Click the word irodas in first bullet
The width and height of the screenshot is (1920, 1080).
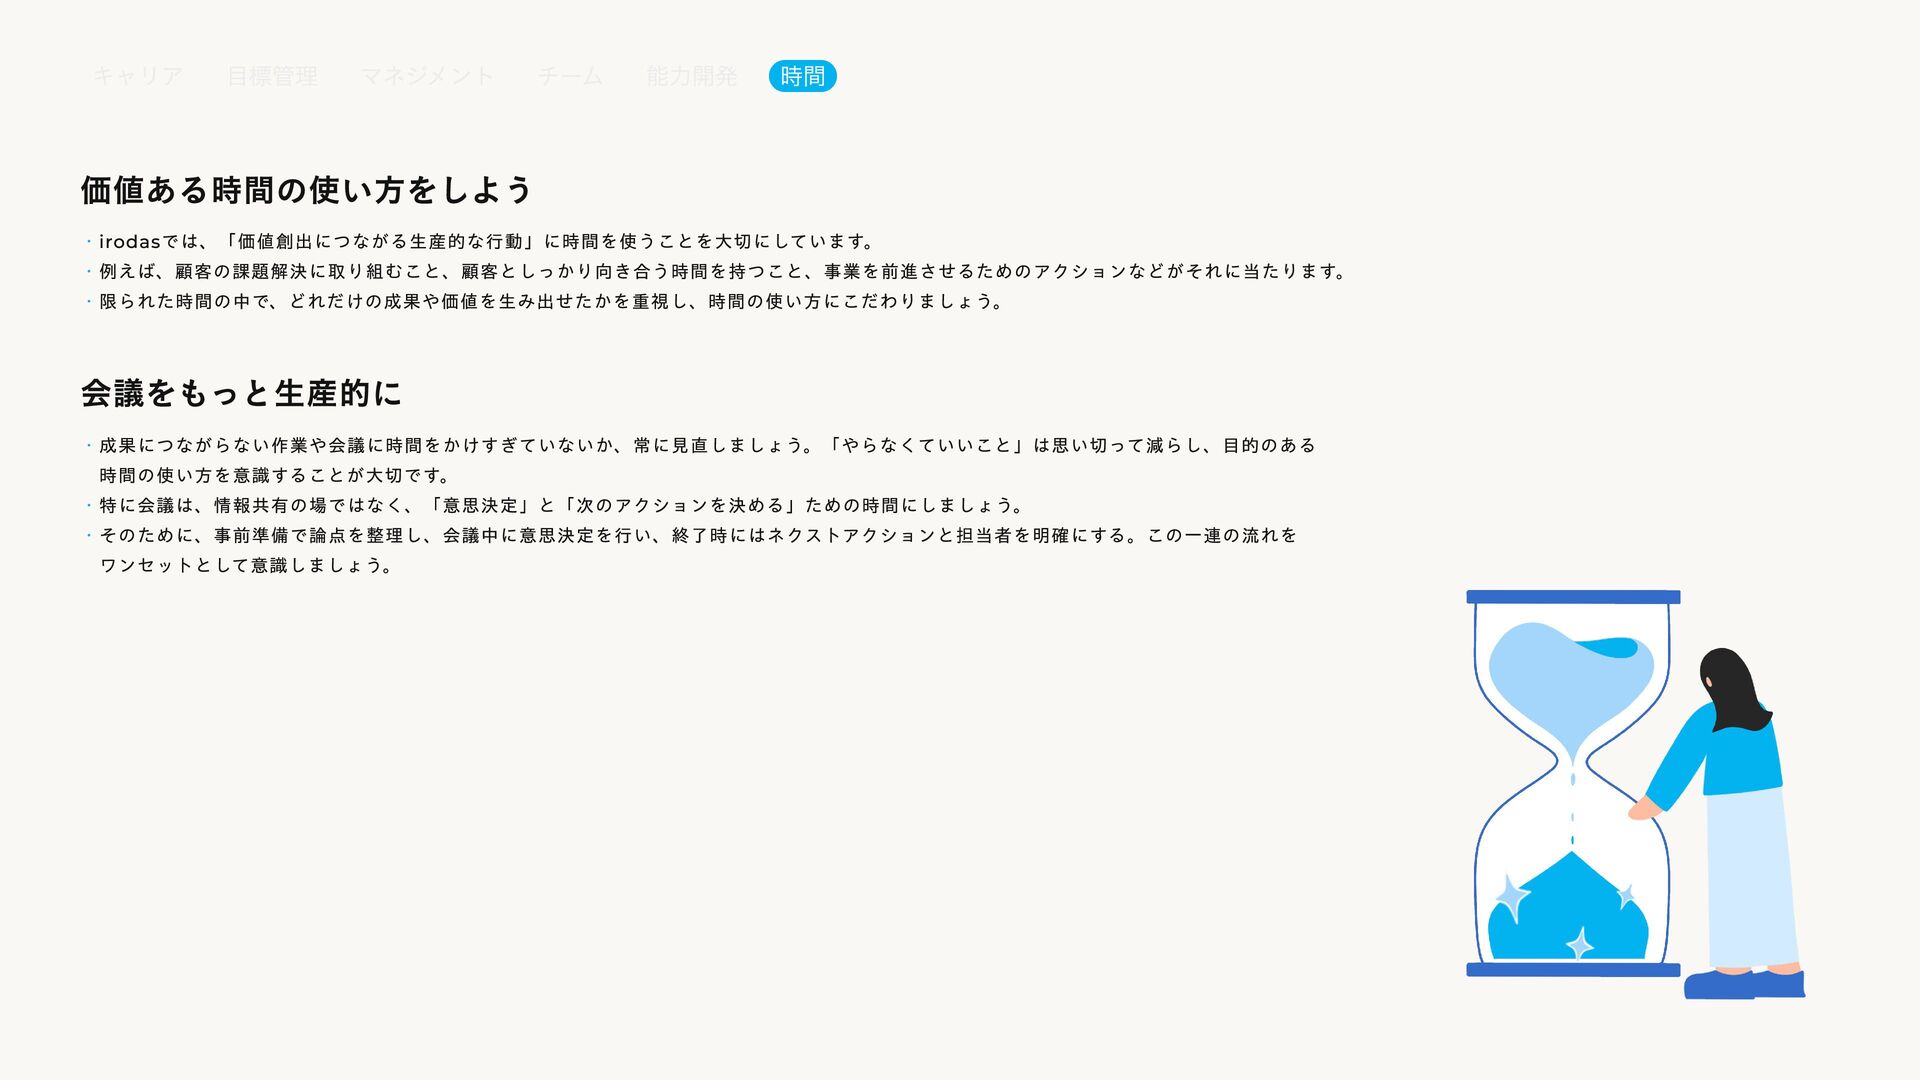click(130, 242)
